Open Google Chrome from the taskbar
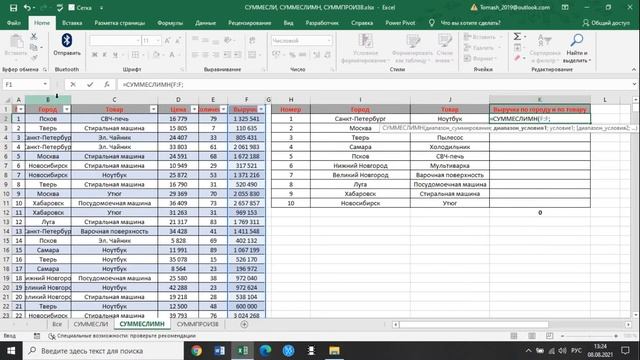640x360 pixels. 196,351
